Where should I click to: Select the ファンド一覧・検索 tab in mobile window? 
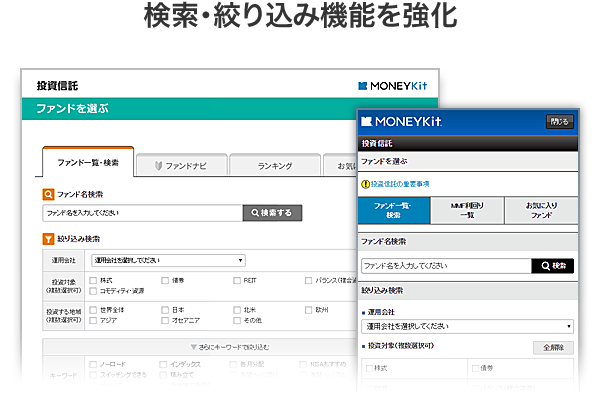click(394, 210)
